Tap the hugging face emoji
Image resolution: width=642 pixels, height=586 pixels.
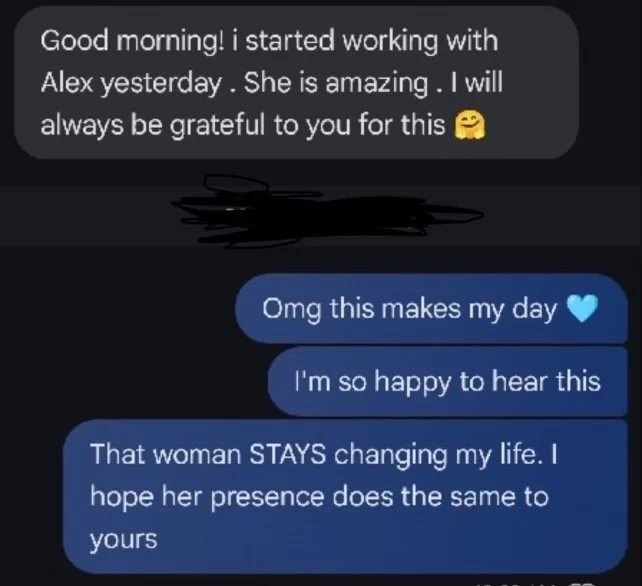click(x=470, y=126)
